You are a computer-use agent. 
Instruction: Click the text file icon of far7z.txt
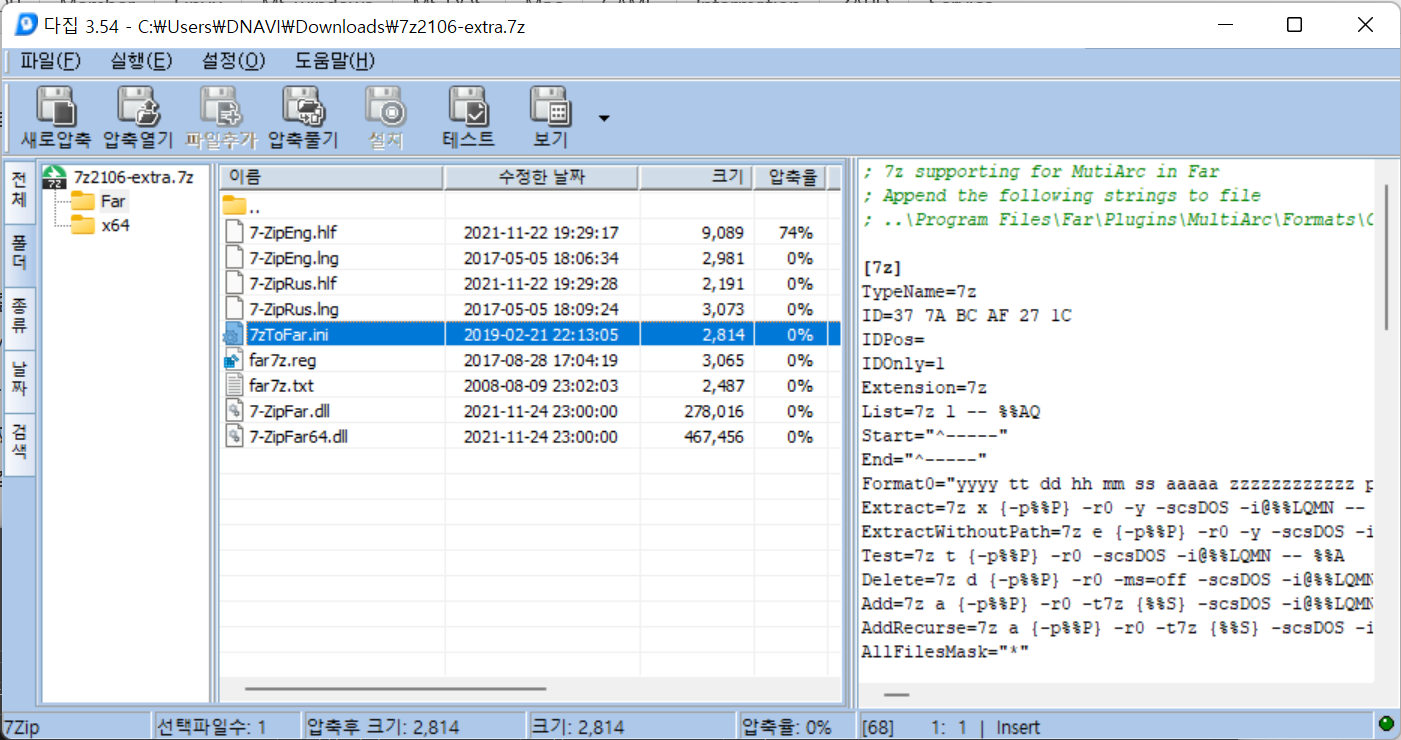[x=234, y=386]
